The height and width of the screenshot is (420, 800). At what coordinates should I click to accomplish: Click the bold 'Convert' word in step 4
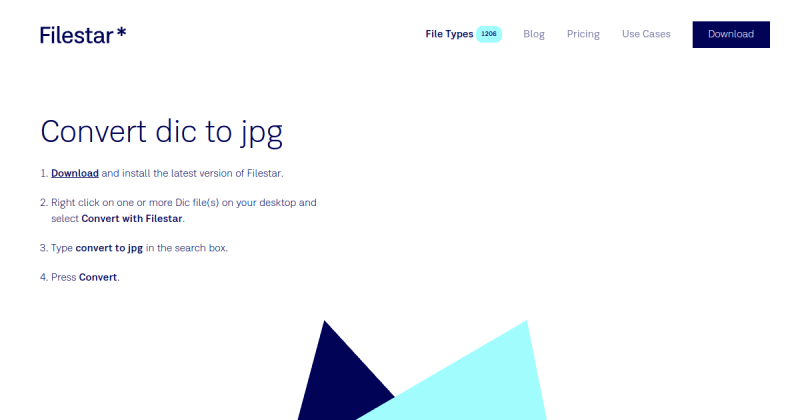98,277
